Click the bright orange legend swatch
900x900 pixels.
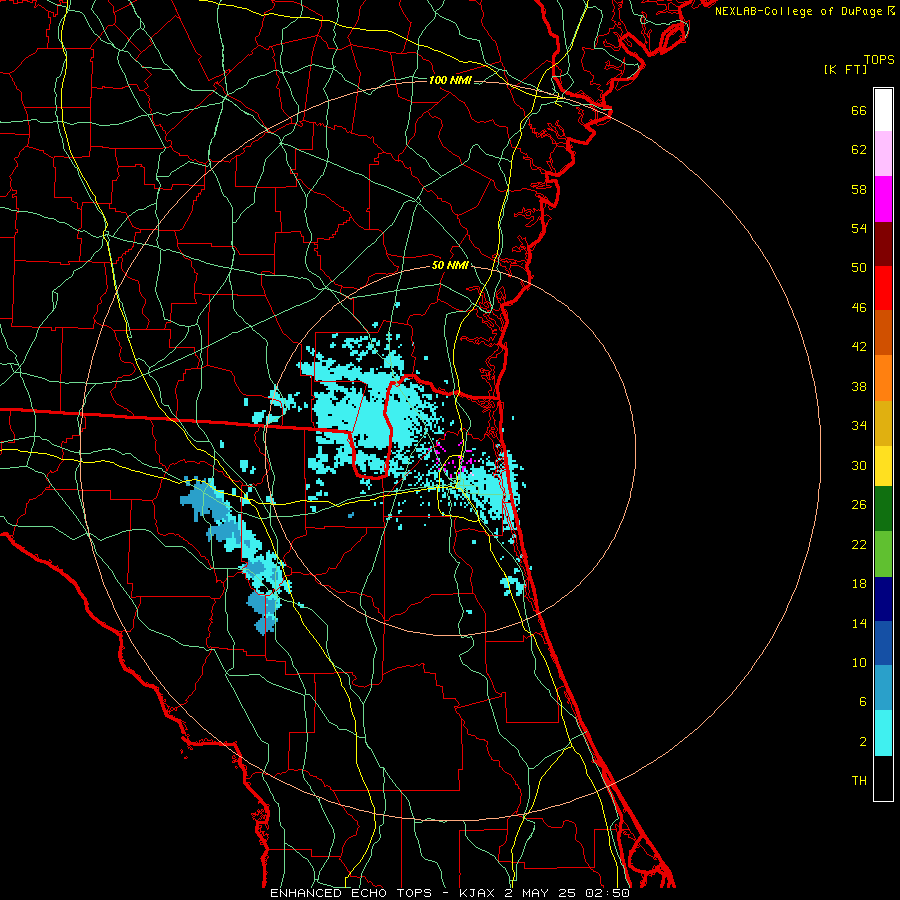pos(883,378)
